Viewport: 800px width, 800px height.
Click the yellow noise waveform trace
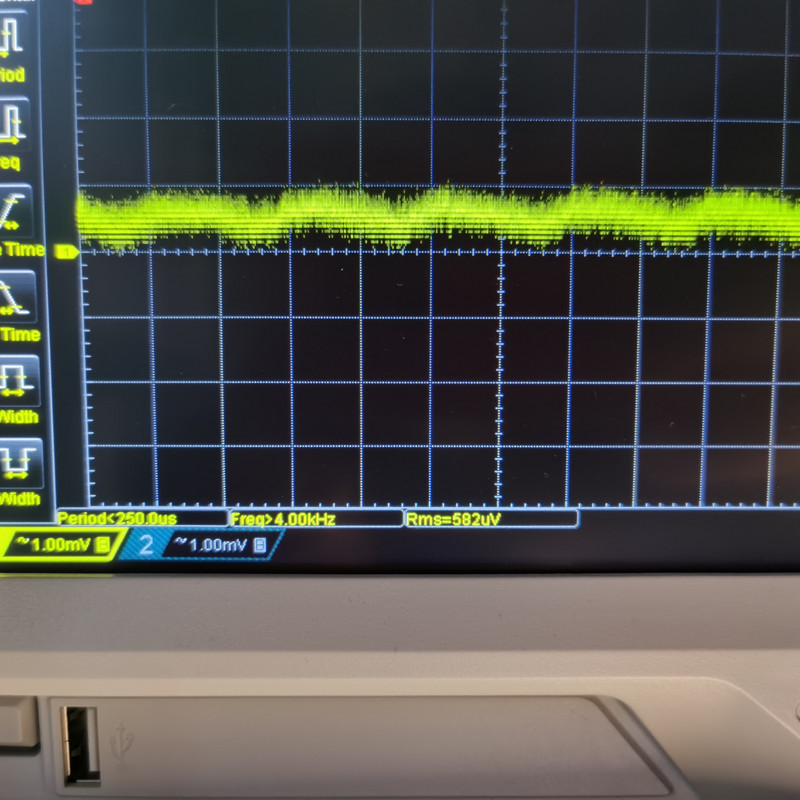point(439,215)
